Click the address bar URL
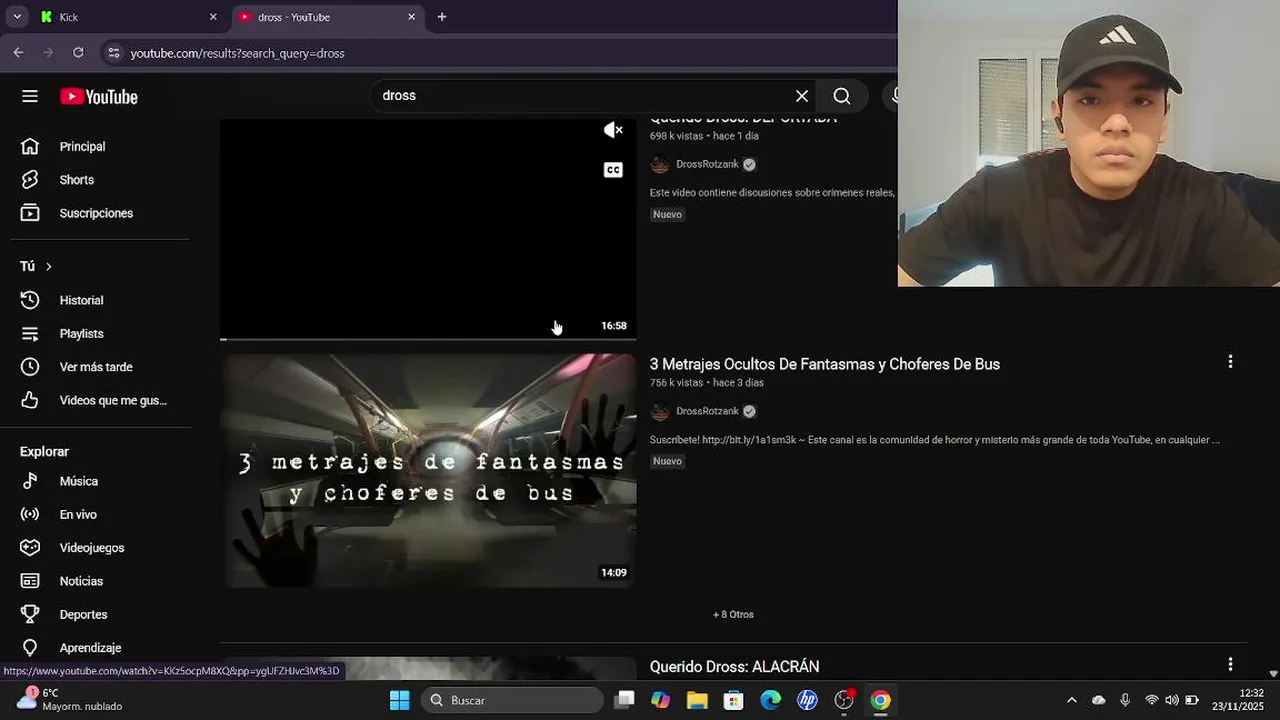 (x=237, y=53)
